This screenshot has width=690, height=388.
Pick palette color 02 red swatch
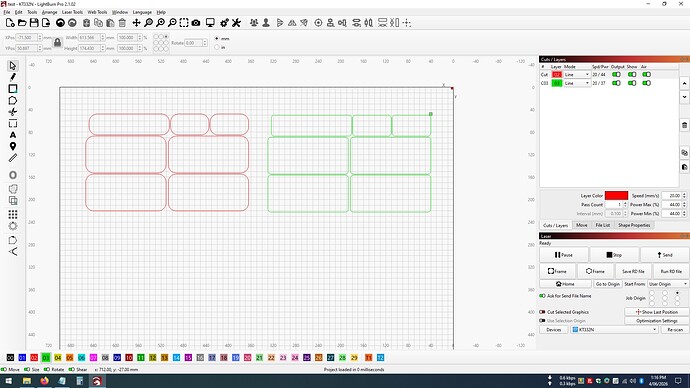click(34, 358)
